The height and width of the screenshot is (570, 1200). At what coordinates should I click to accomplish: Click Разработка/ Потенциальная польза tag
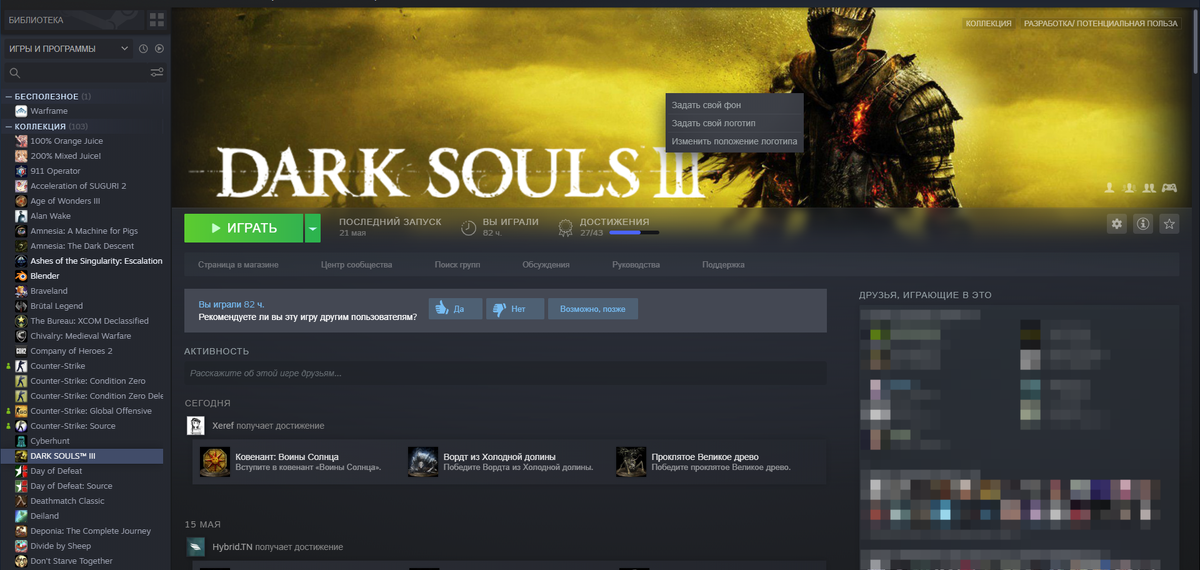tap(1101, 23)
